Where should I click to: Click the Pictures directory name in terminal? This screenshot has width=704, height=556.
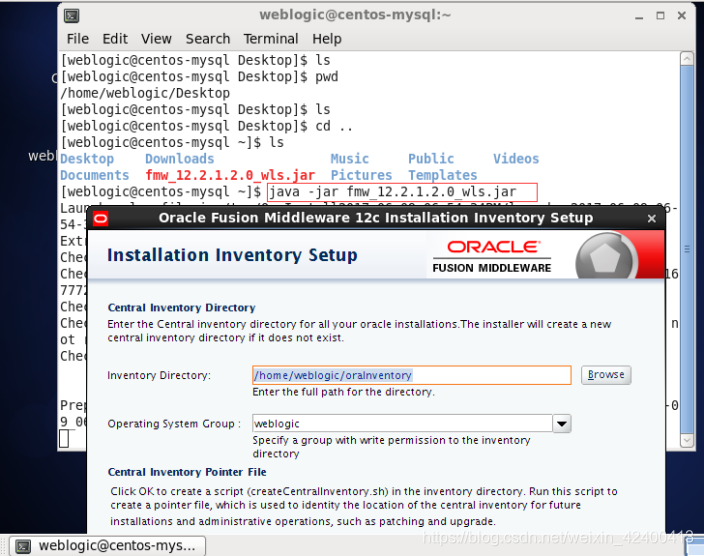361,175
